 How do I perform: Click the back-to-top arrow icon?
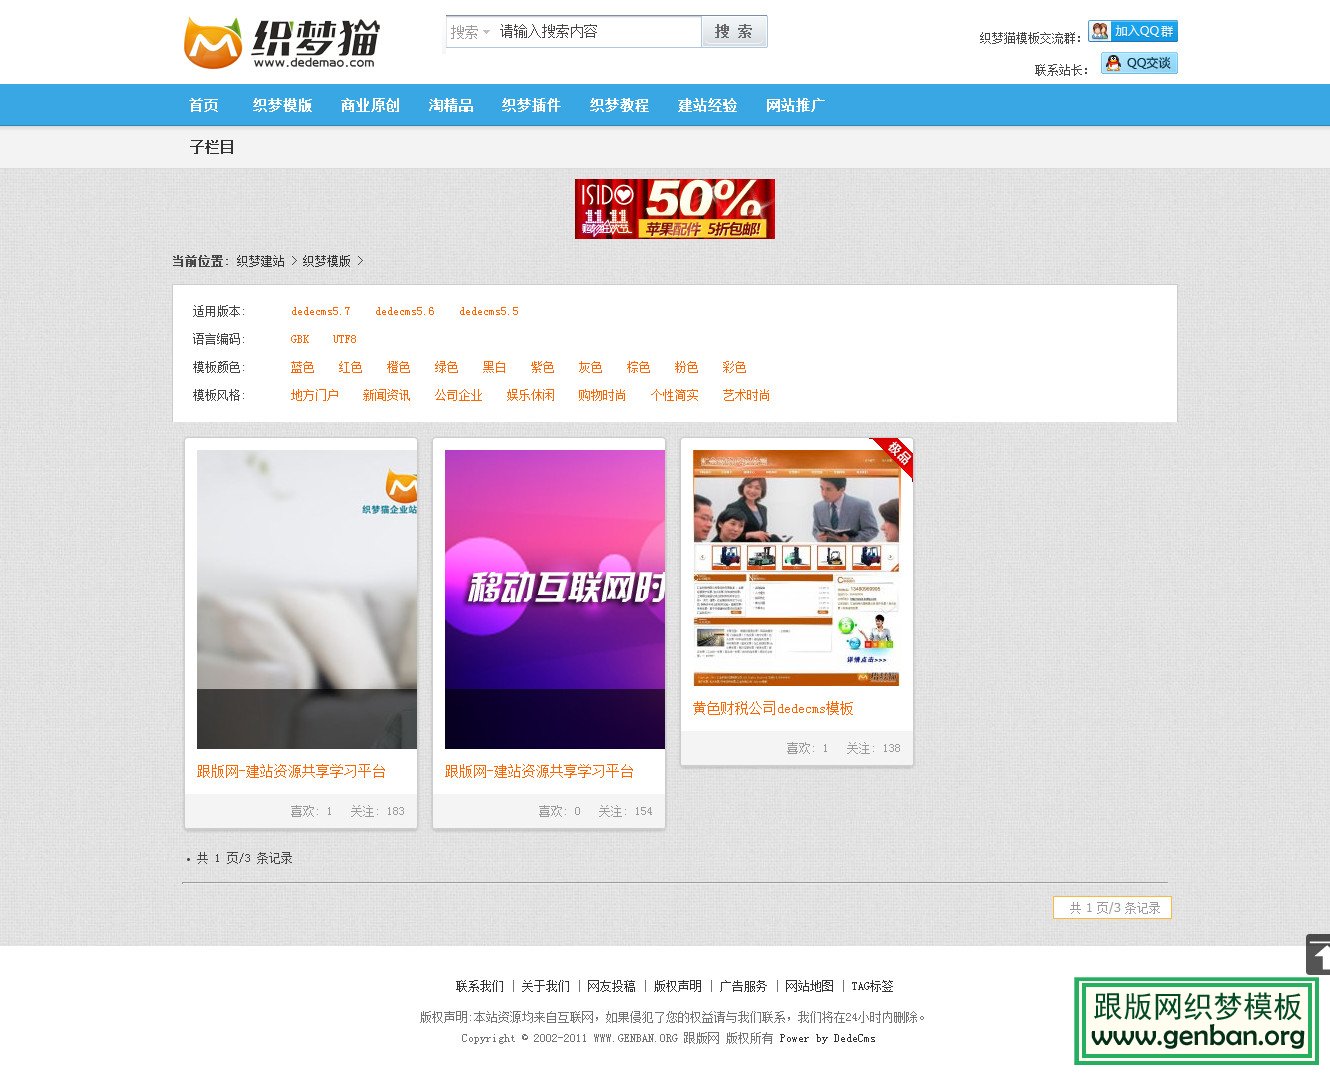coord(1317,956)
